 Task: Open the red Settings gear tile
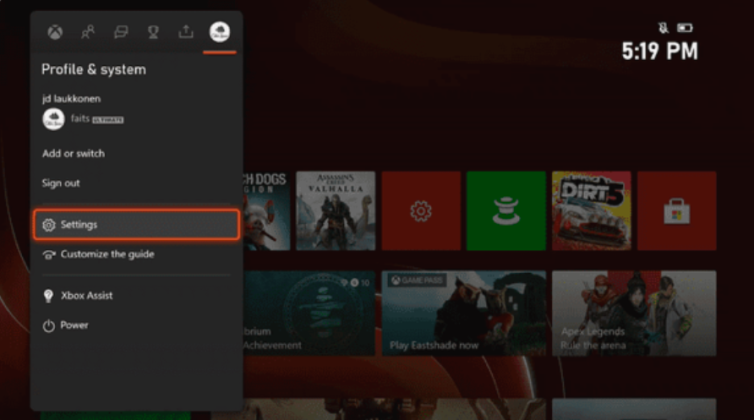click(x=421, y=211)
